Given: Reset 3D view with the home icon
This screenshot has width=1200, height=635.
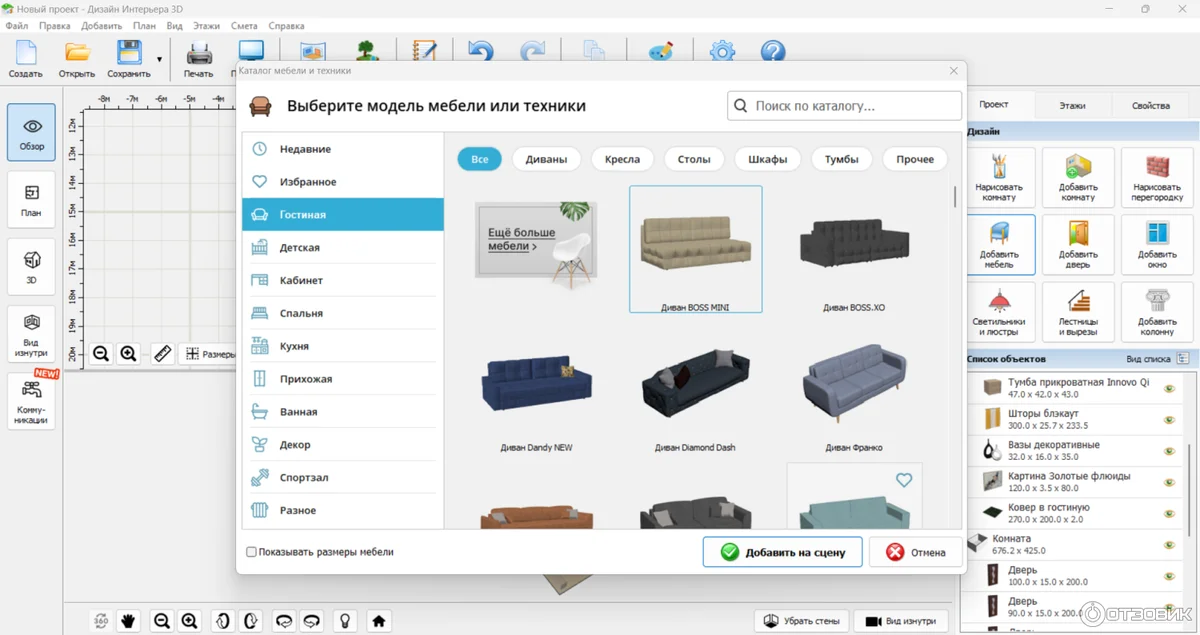Looking at the screenshot, I should coord(379,621).
